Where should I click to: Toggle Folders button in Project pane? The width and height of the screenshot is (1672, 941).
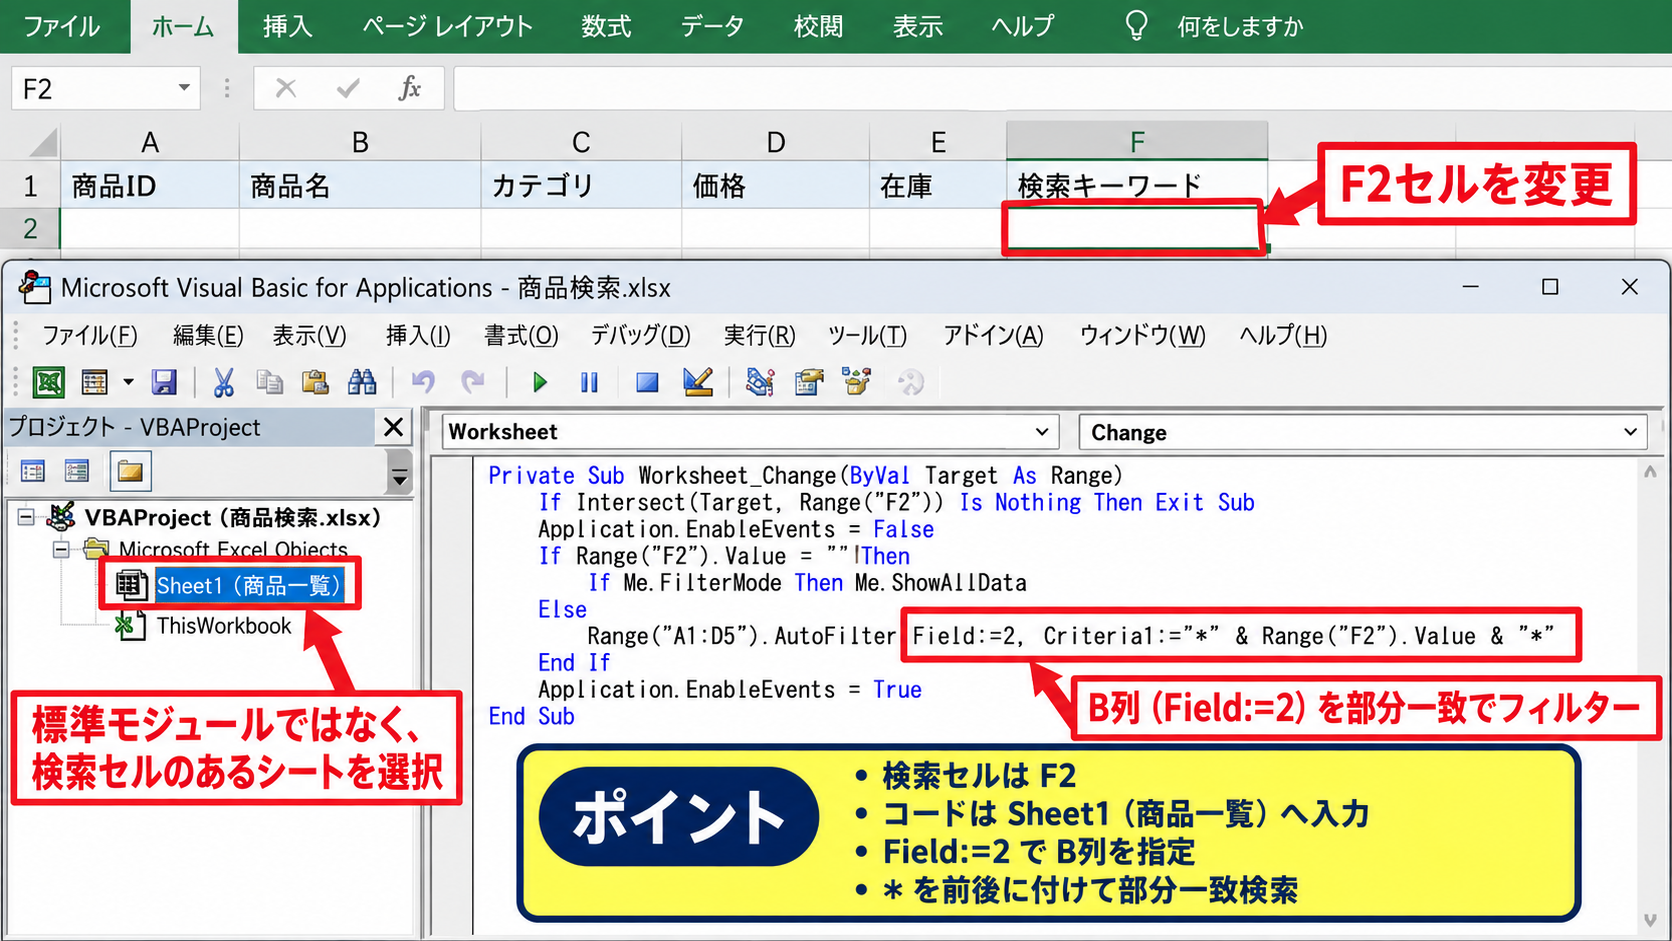coord(130,471)
